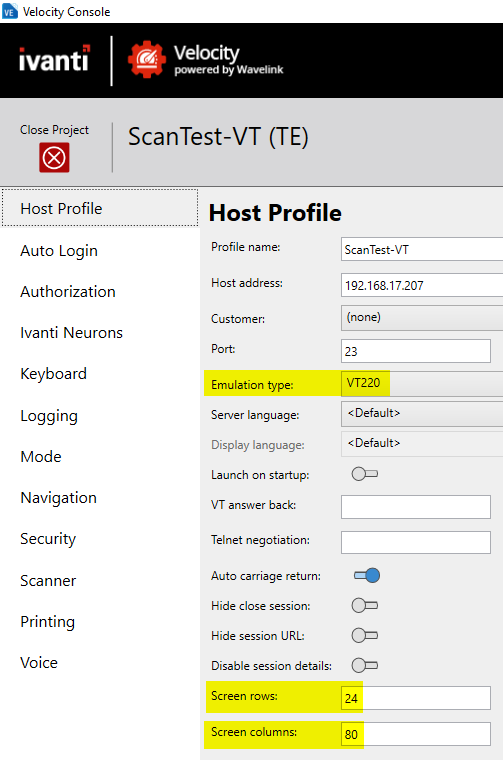
Task: Click the ScanTest-VT (TE) project title
Action: pos(218,137)
